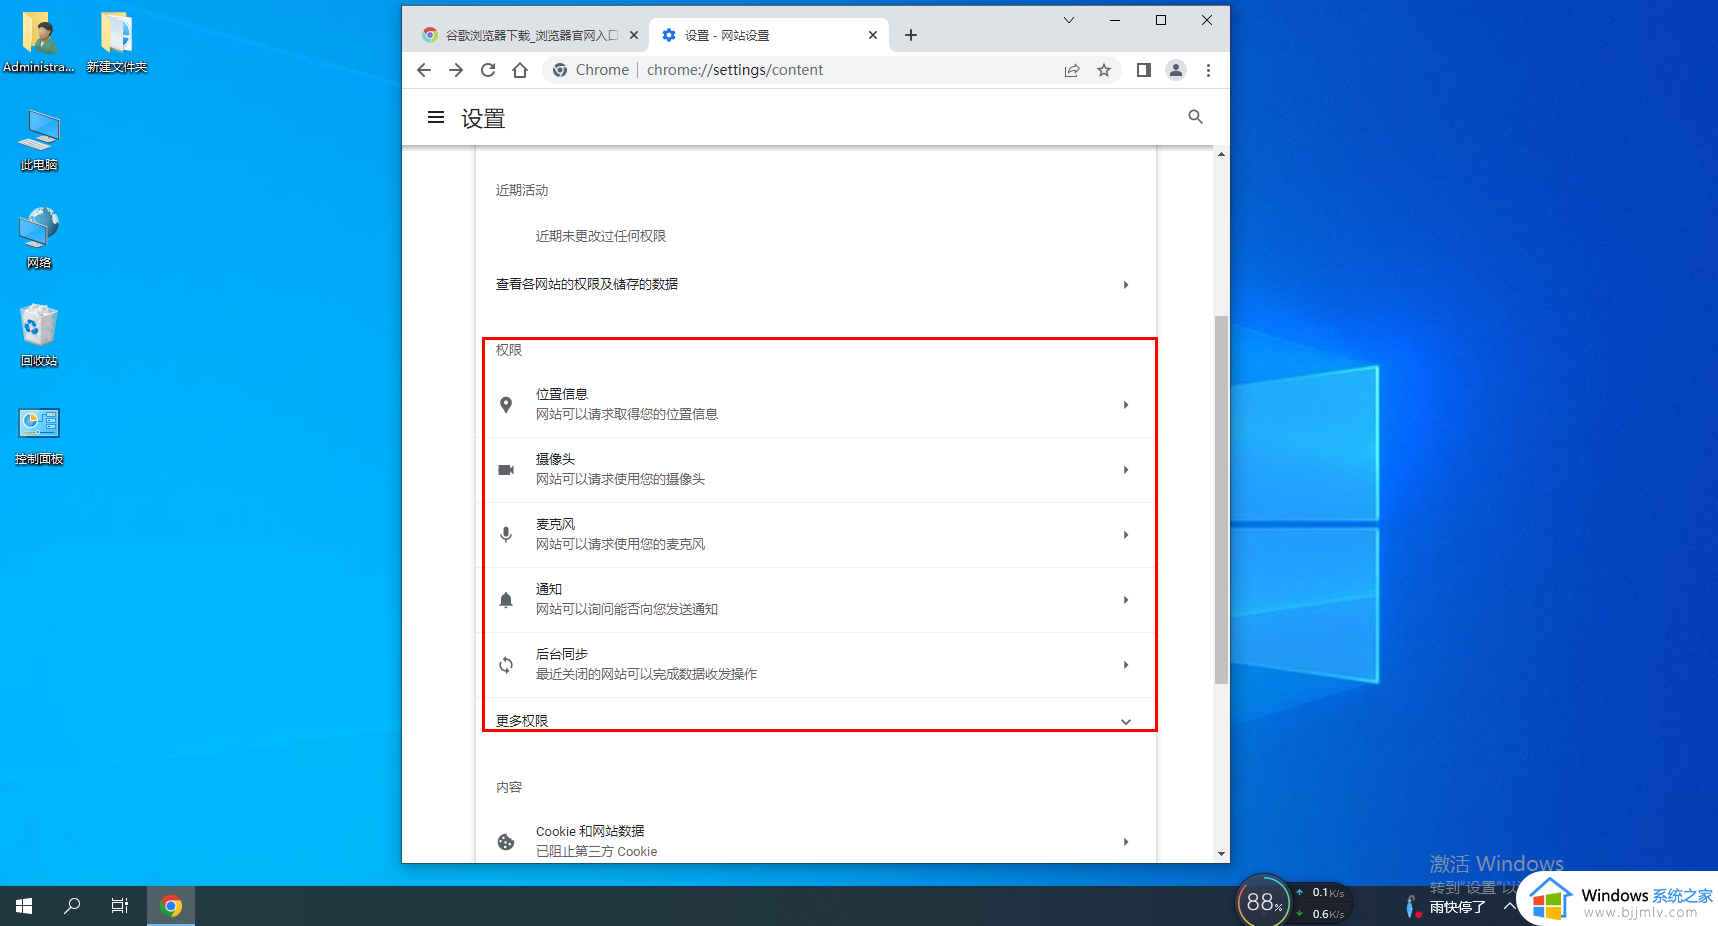Click the reload page icon

click(x=488, y=70)
